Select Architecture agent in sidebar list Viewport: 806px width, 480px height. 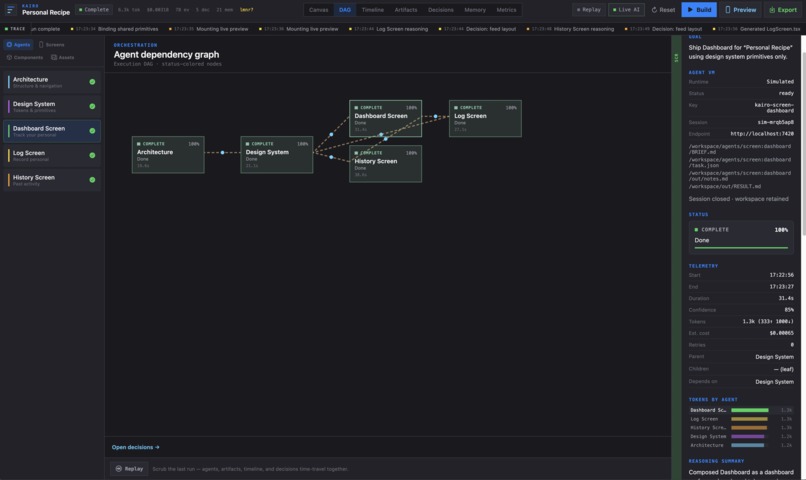pyautogui.click(x=52, y=82)
